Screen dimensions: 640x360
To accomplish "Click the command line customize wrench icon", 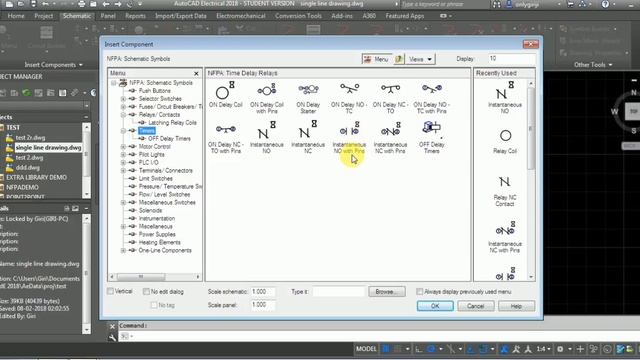I will pyautogui.click(x=112, y=337).
